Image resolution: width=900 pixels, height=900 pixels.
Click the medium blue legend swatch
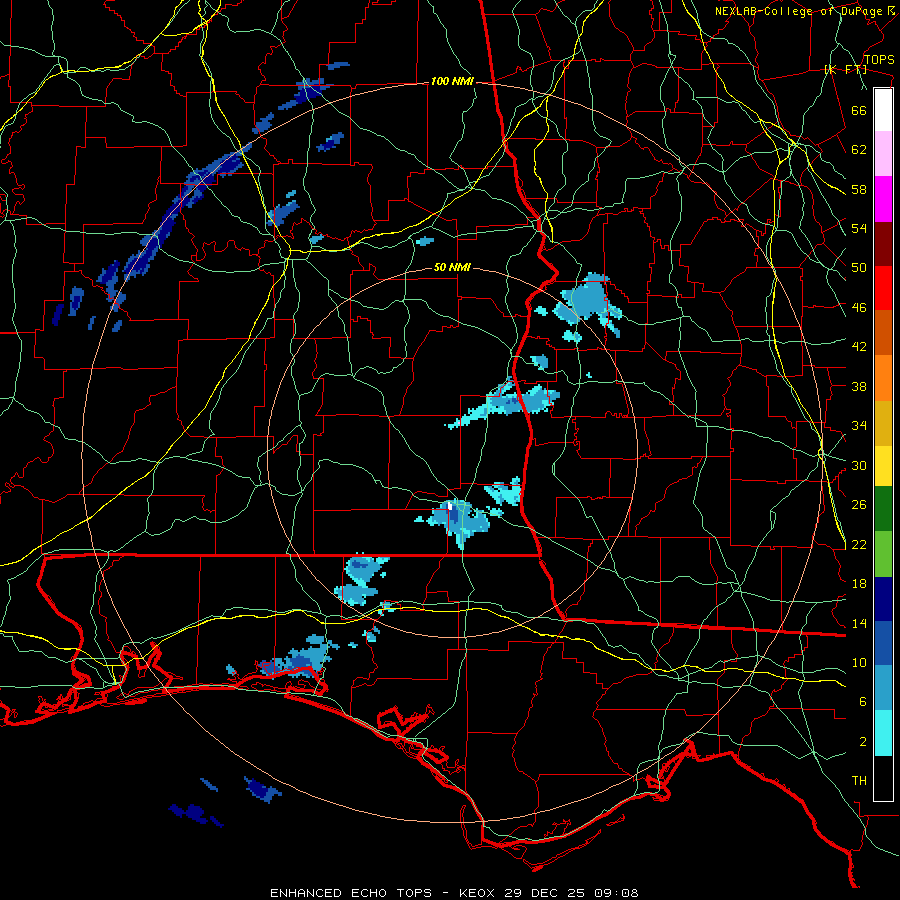(883, 643)
